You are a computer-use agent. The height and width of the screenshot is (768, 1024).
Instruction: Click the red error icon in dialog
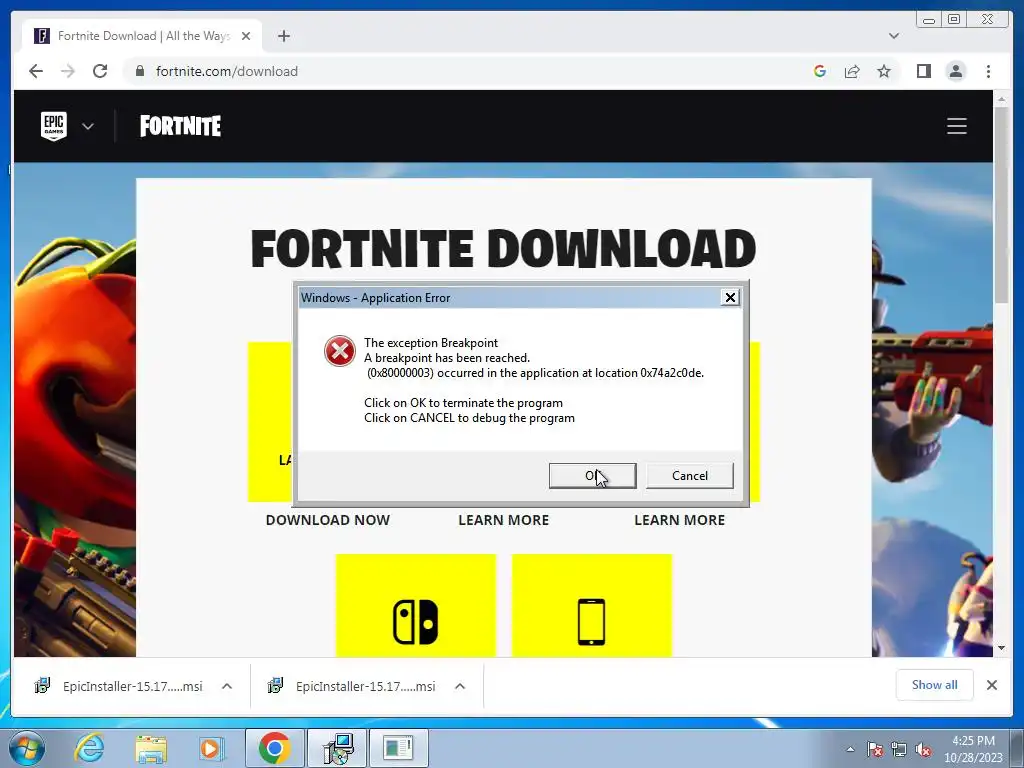(340, 351)
